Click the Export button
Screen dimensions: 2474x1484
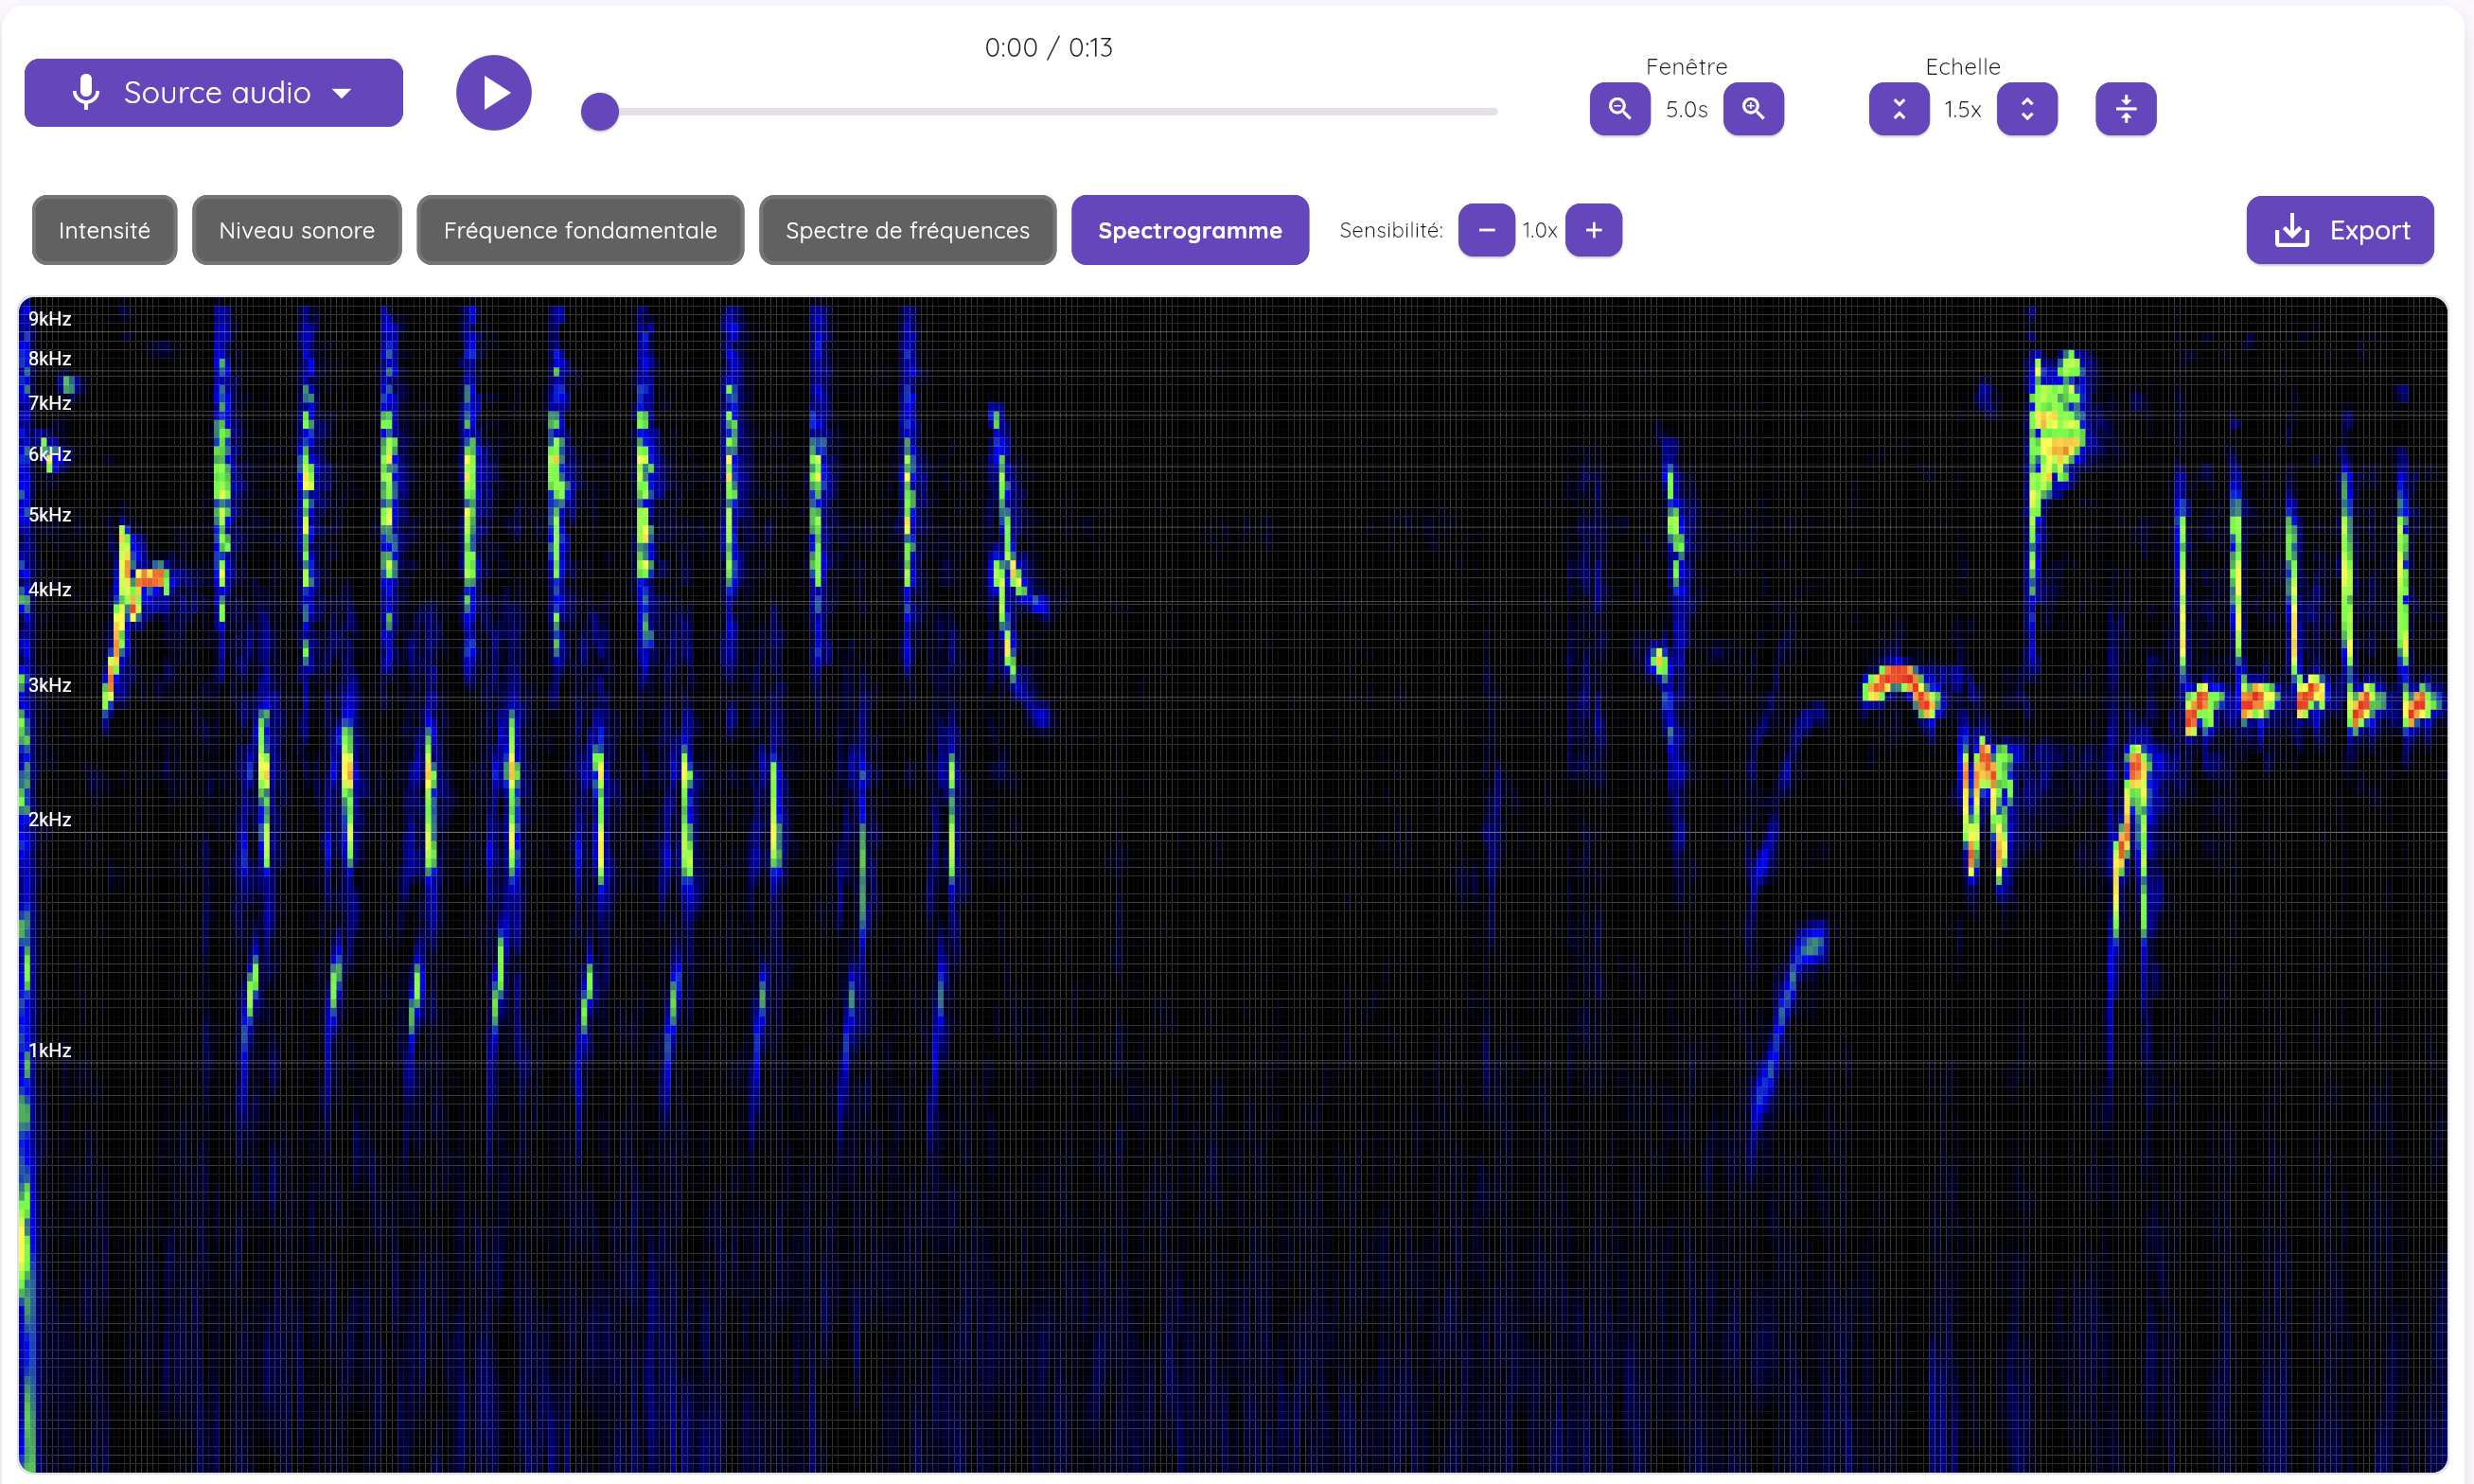click(2340, 230)
